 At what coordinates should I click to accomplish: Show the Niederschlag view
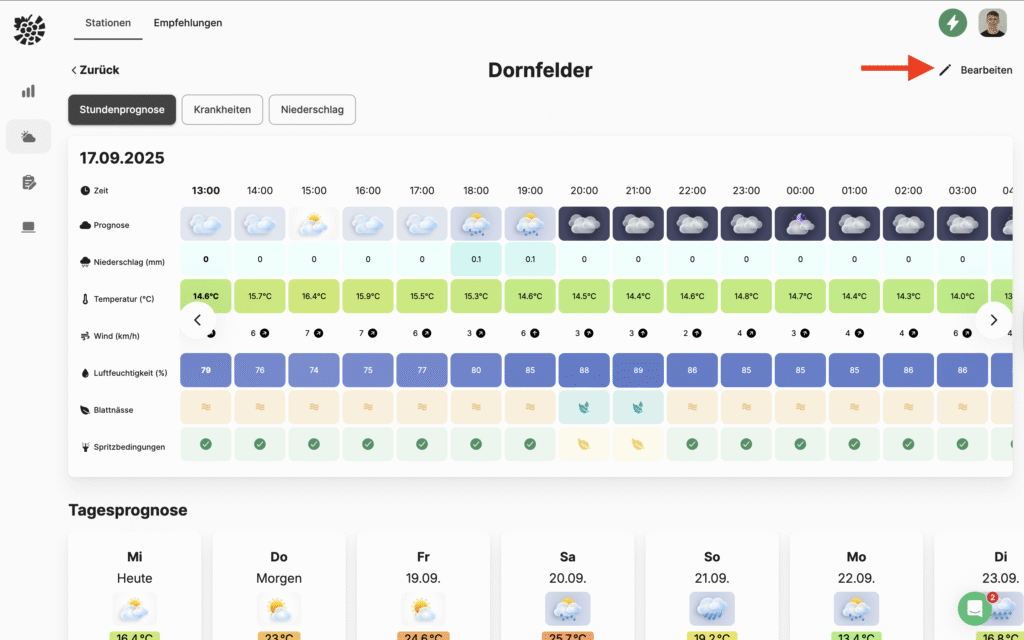pos(312,110)
